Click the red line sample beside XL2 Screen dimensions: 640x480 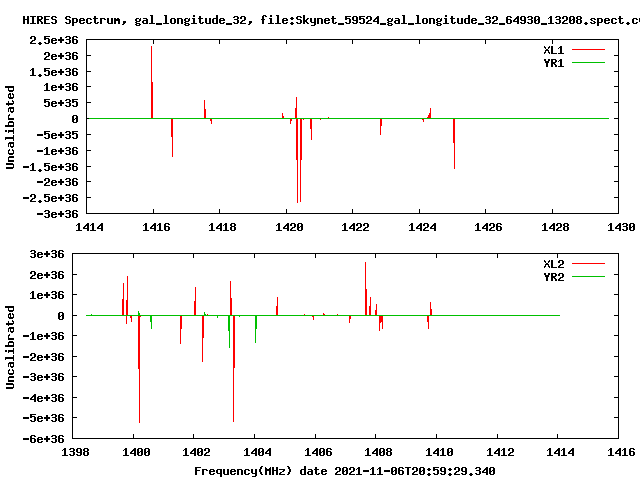[x=588, y=264]
